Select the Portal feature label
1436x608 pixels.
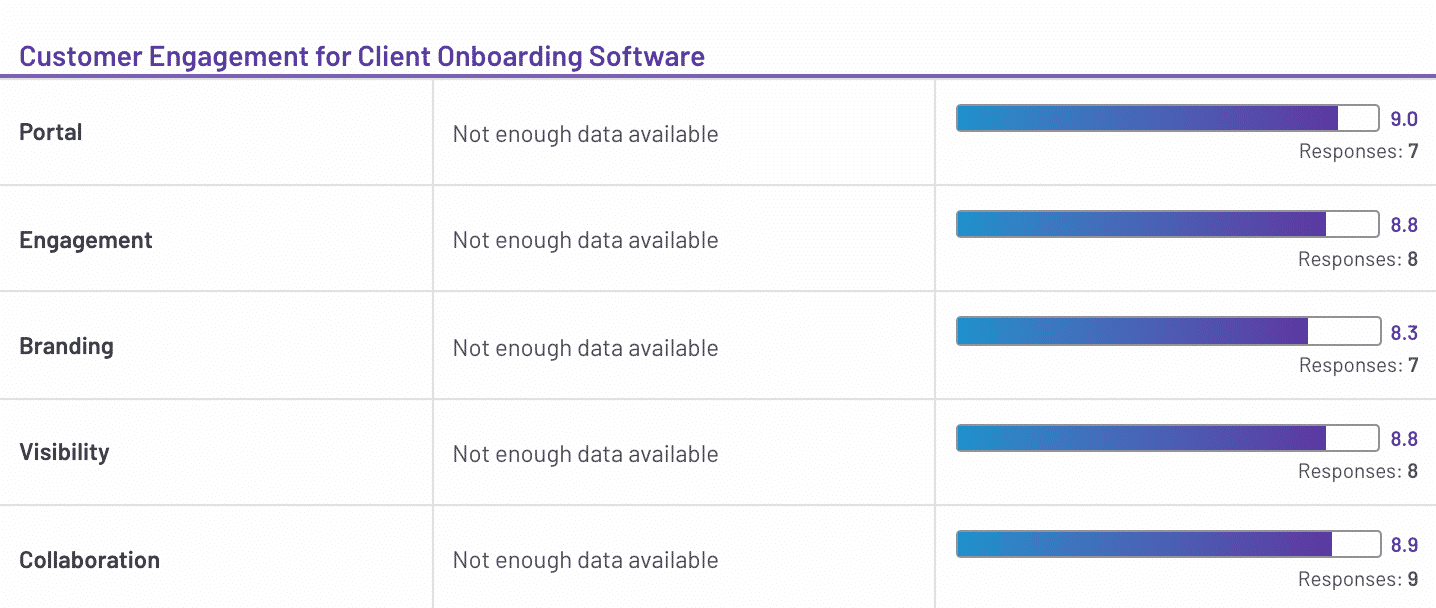click(x=51, y=132)
